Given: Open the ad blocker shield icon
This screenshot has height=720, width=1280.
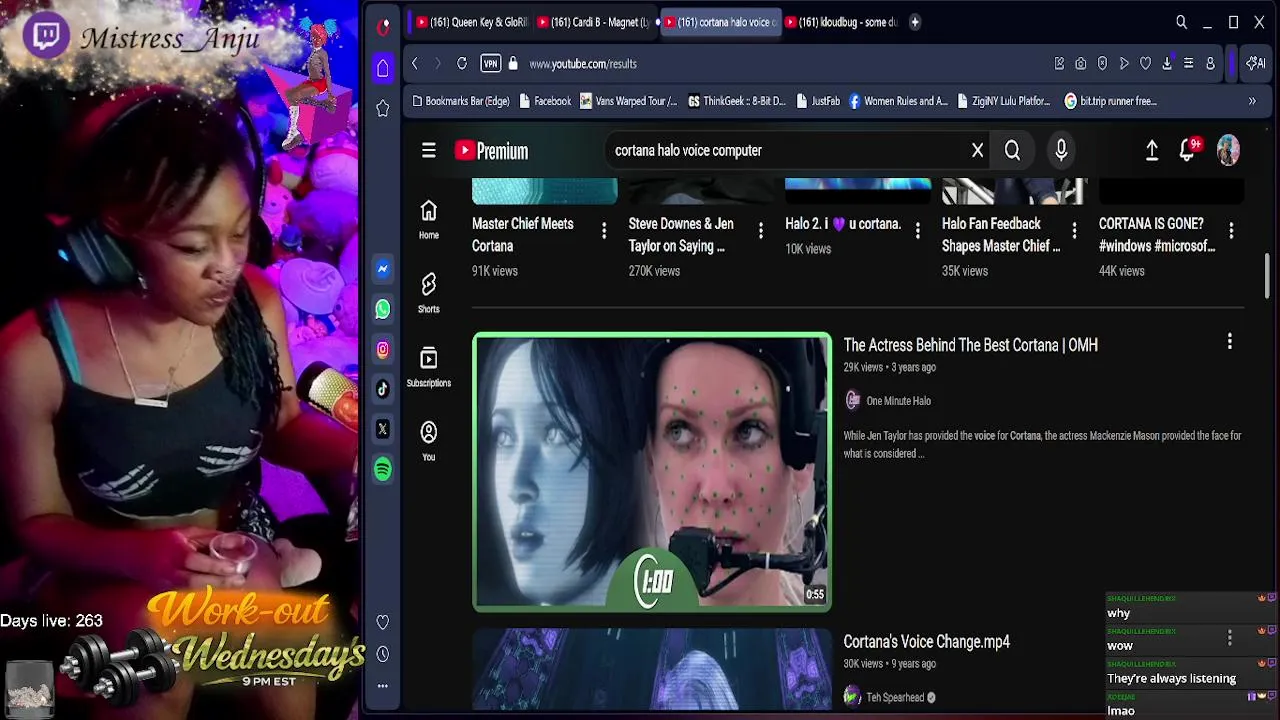Looking at the screenshot, I should [x=1102, y=64].
